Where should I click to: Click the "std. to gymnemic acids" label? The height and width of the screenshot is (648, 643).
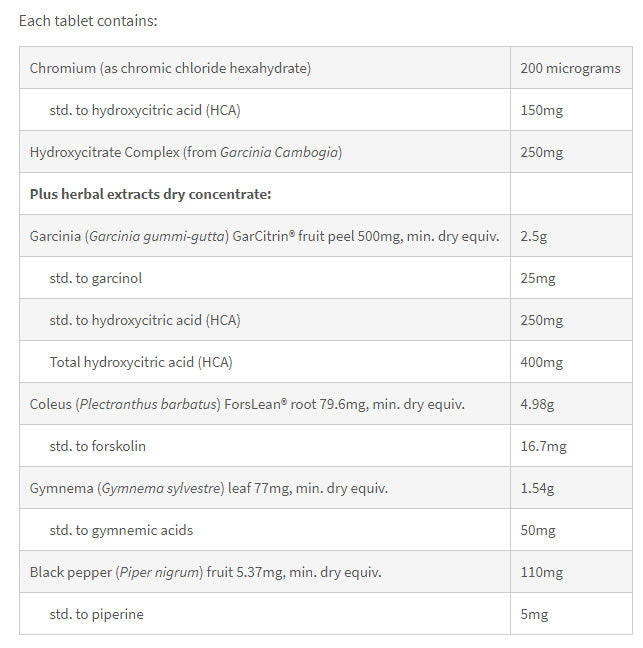tap(122, 530)
